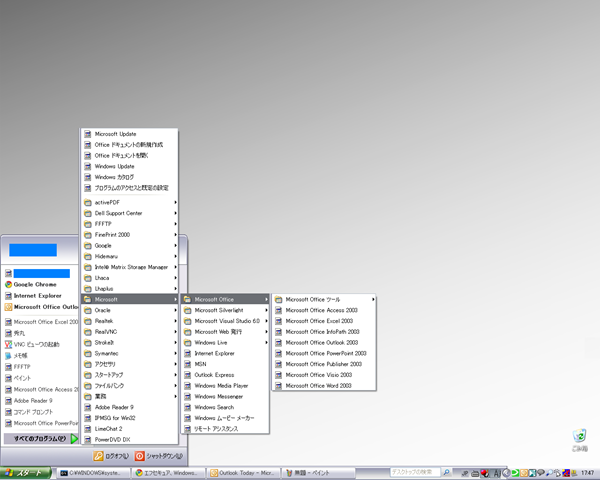This screenshot has height=480, width=600.
Task: Open Microsoft Office InfoPath 2003
Action: (x=324, y=331)
